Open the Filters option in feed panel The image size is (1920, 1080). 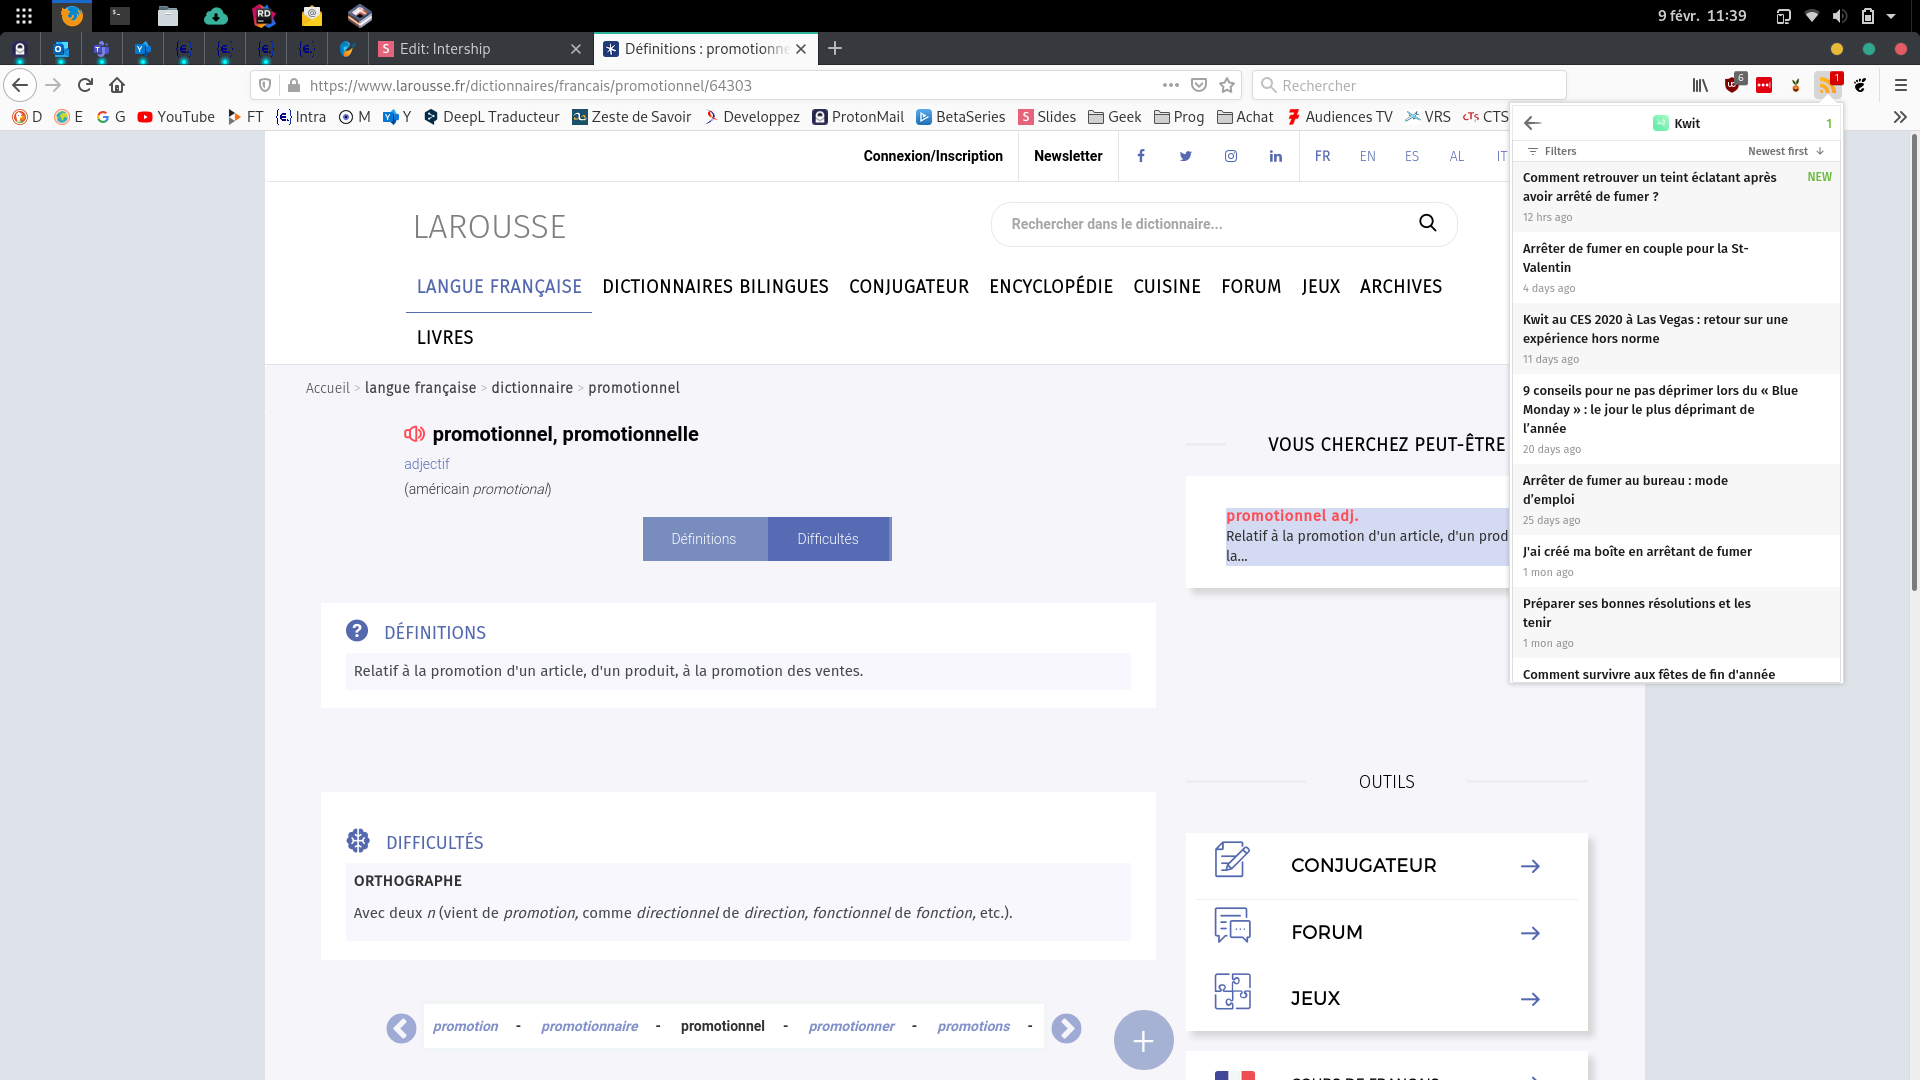coord(1552,151)
